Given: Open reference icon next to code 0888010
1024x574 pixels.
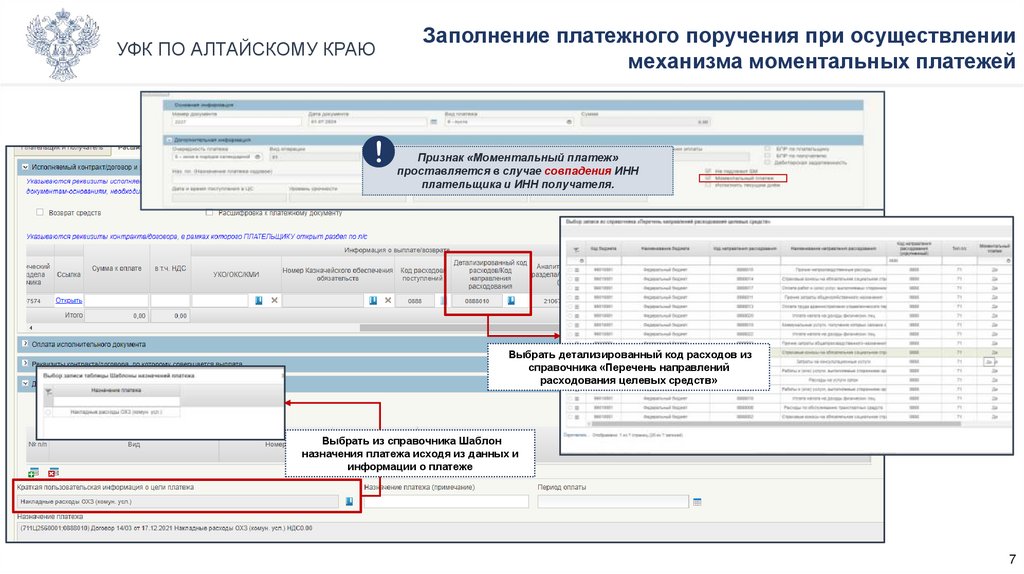Looking at the screenshot, I should pos(511,301).
